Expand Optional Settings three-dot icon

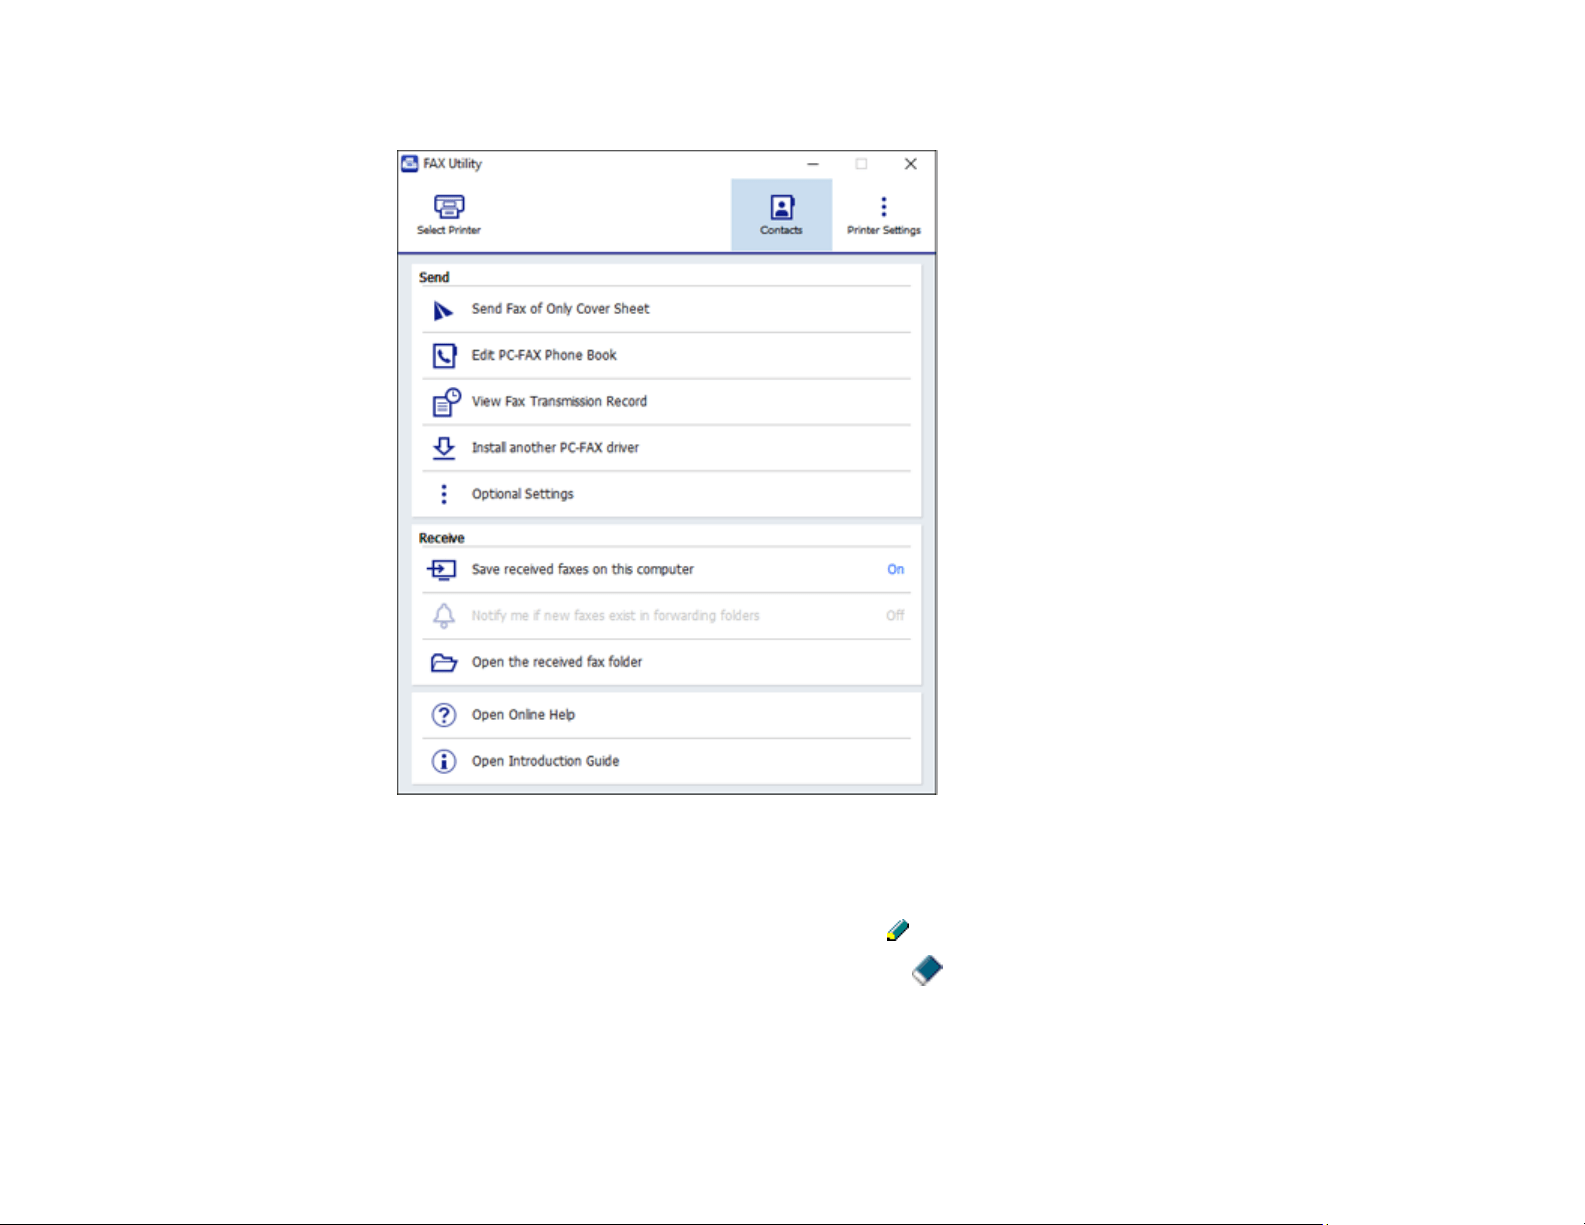click(x=444, y=494)
